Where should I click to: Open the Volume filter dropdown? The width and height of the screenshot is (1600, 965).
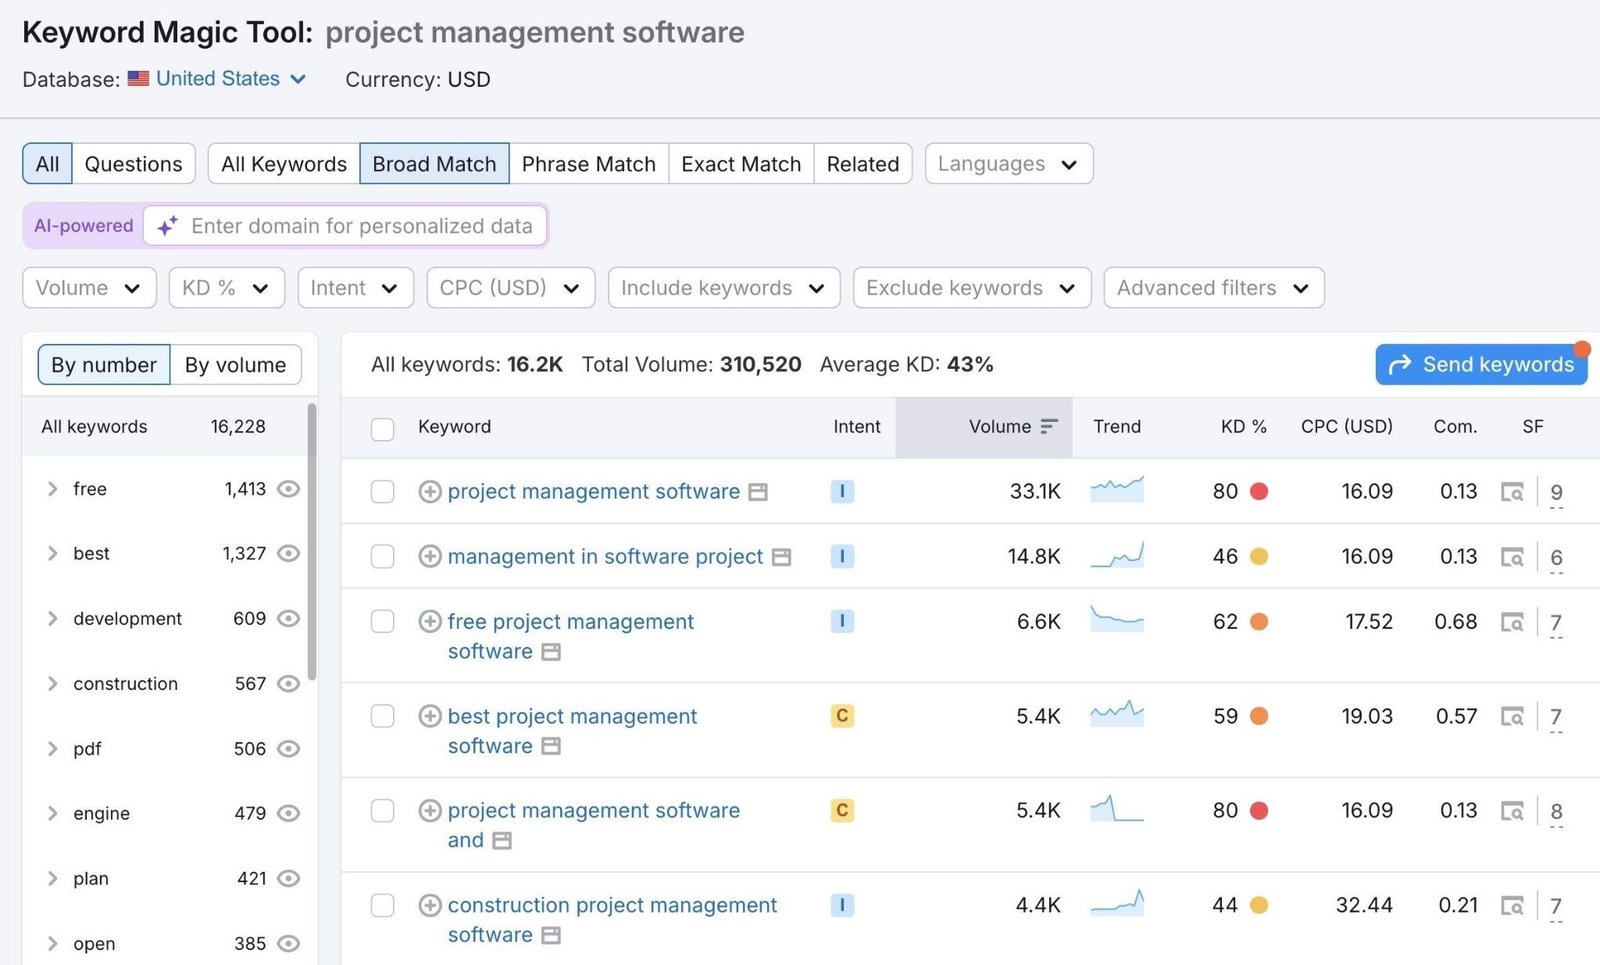coord(89,288)
